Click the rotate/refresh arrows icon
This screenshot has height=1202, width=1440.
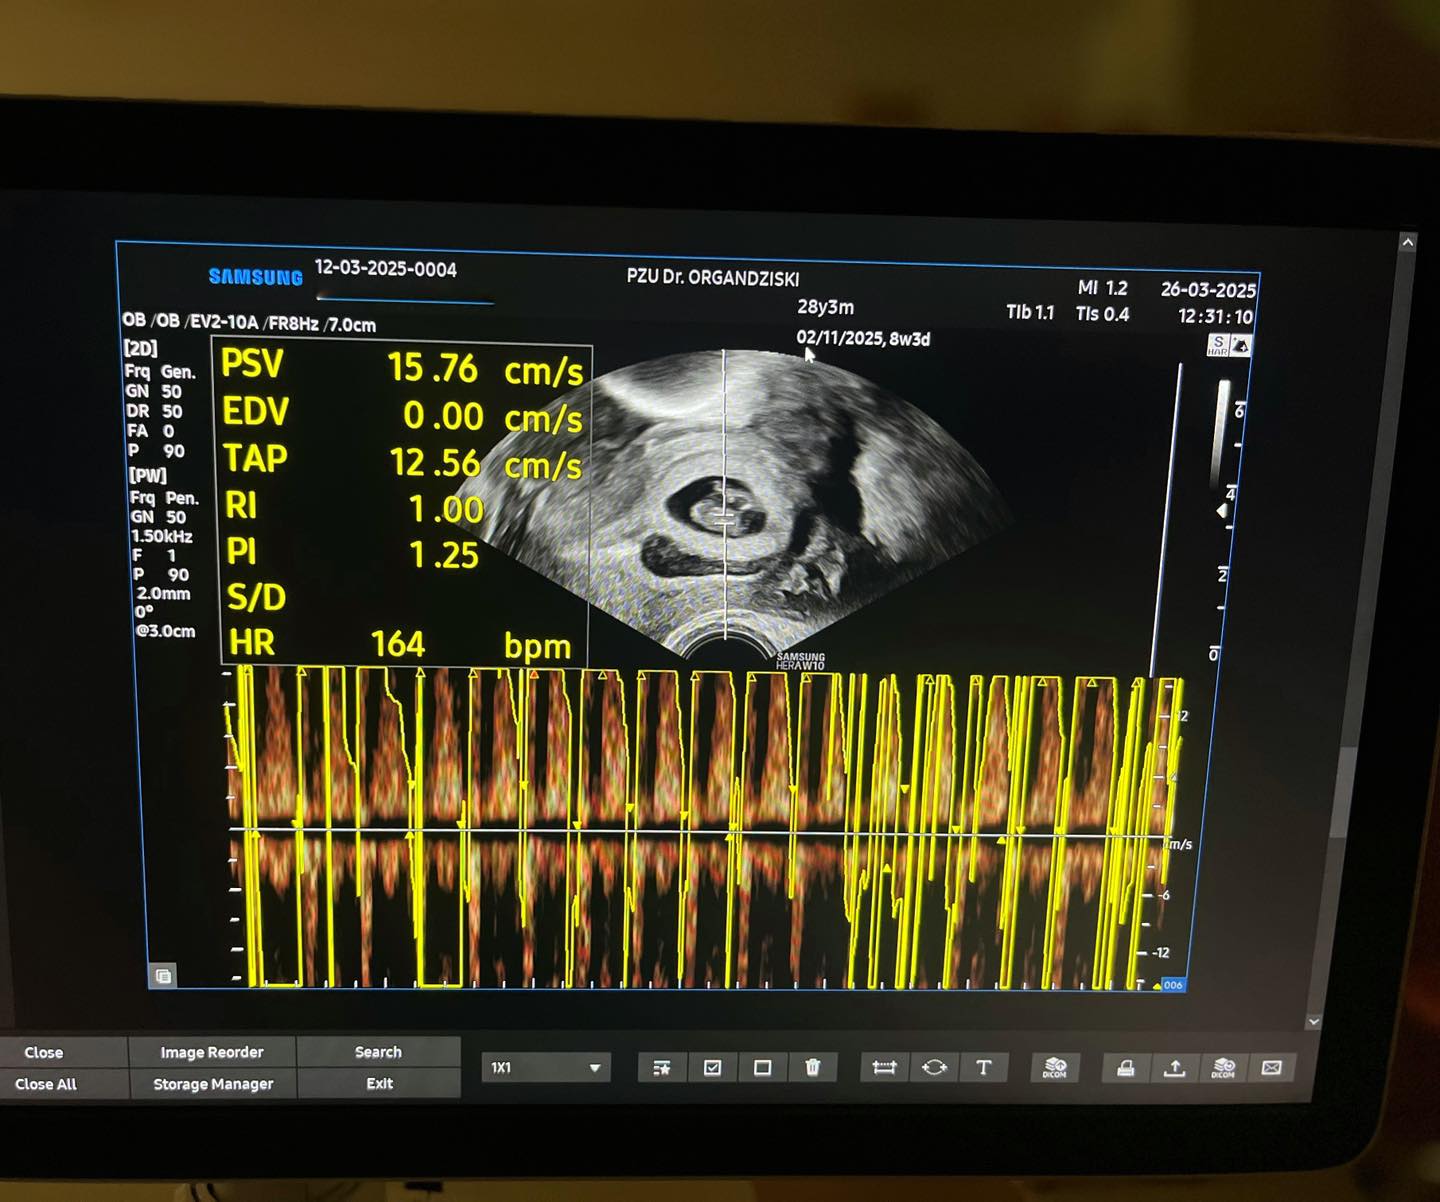pyautogui.click(x=934, y=1068)
